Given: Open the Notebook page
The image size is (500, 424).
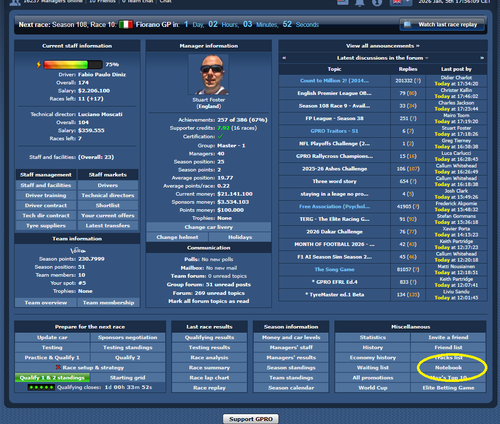Looking at the screenshot, I should (x=448, y=367).
